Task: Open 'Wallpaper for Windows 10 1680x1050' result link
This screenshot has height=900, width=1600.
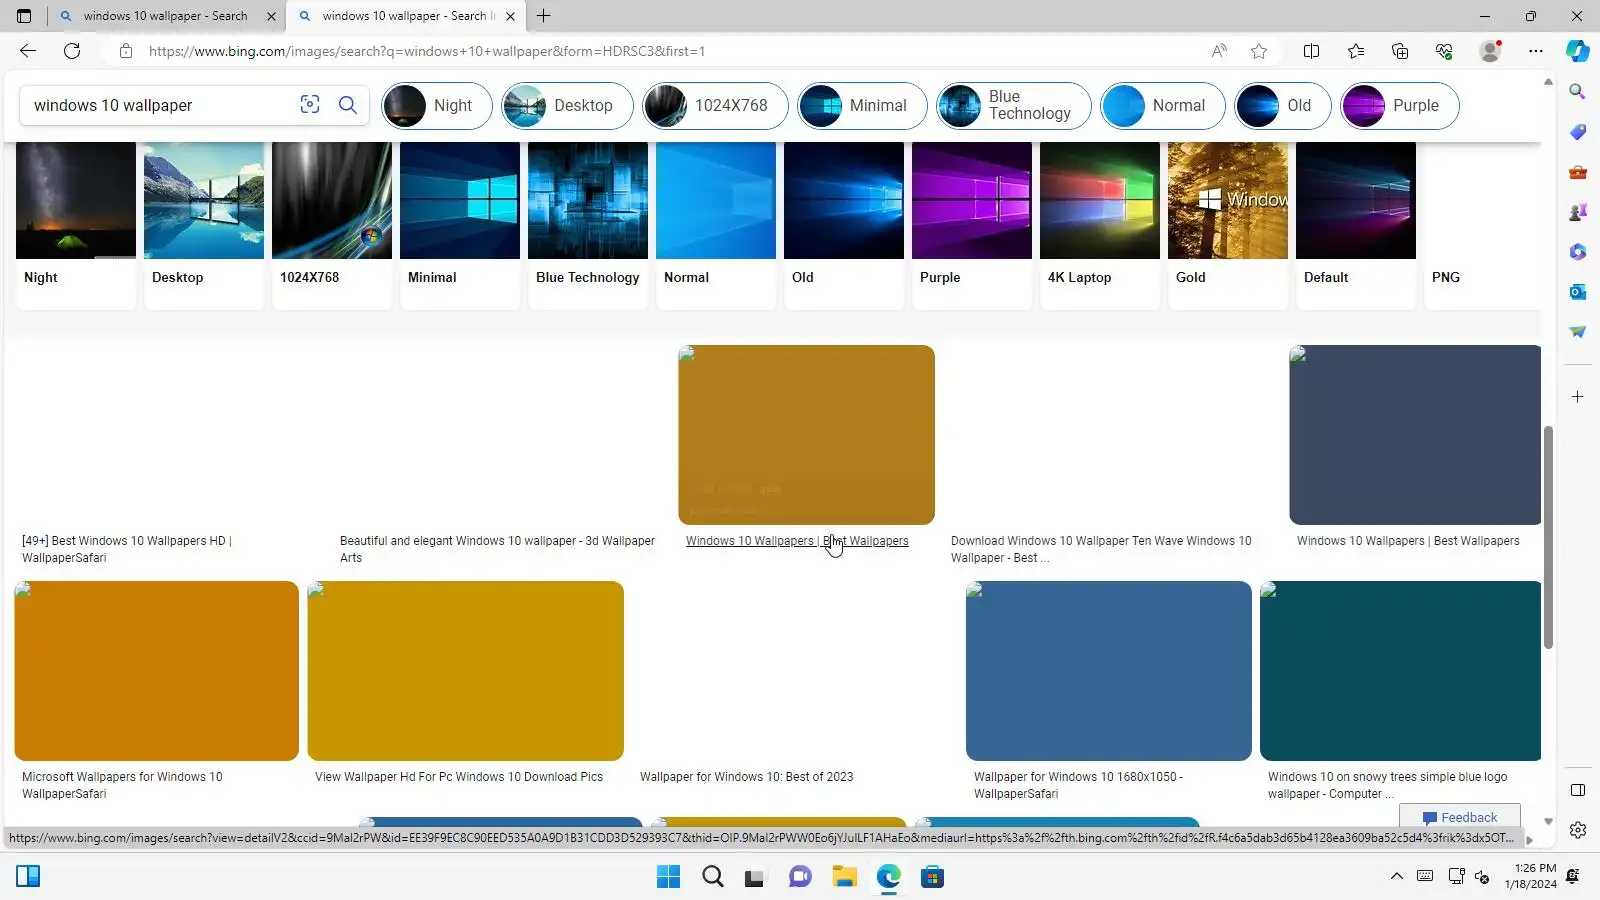Action: [x=1078, y=785]
